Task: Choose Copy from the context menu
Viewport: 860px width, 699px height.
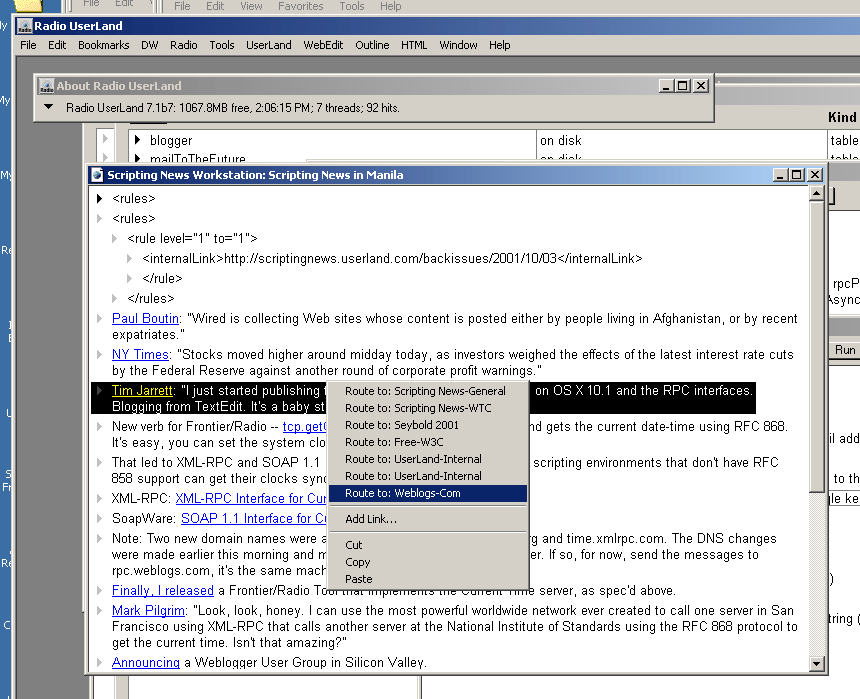Action: [358, 562]
